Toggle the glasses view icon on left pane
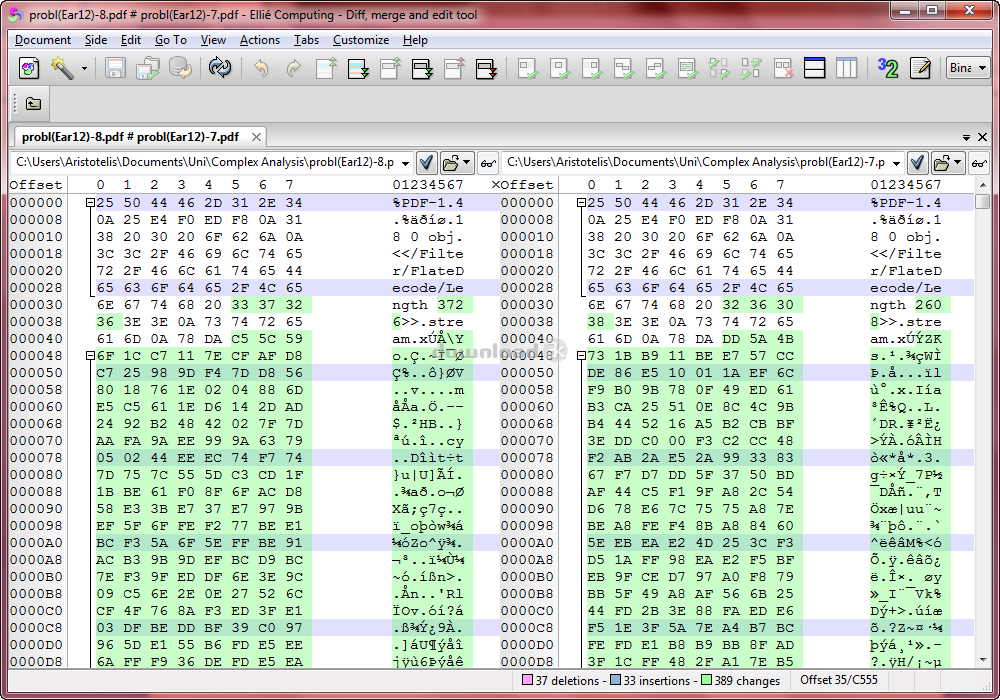This screenshot has width=1000, height=700. click(x=487, y=162)
